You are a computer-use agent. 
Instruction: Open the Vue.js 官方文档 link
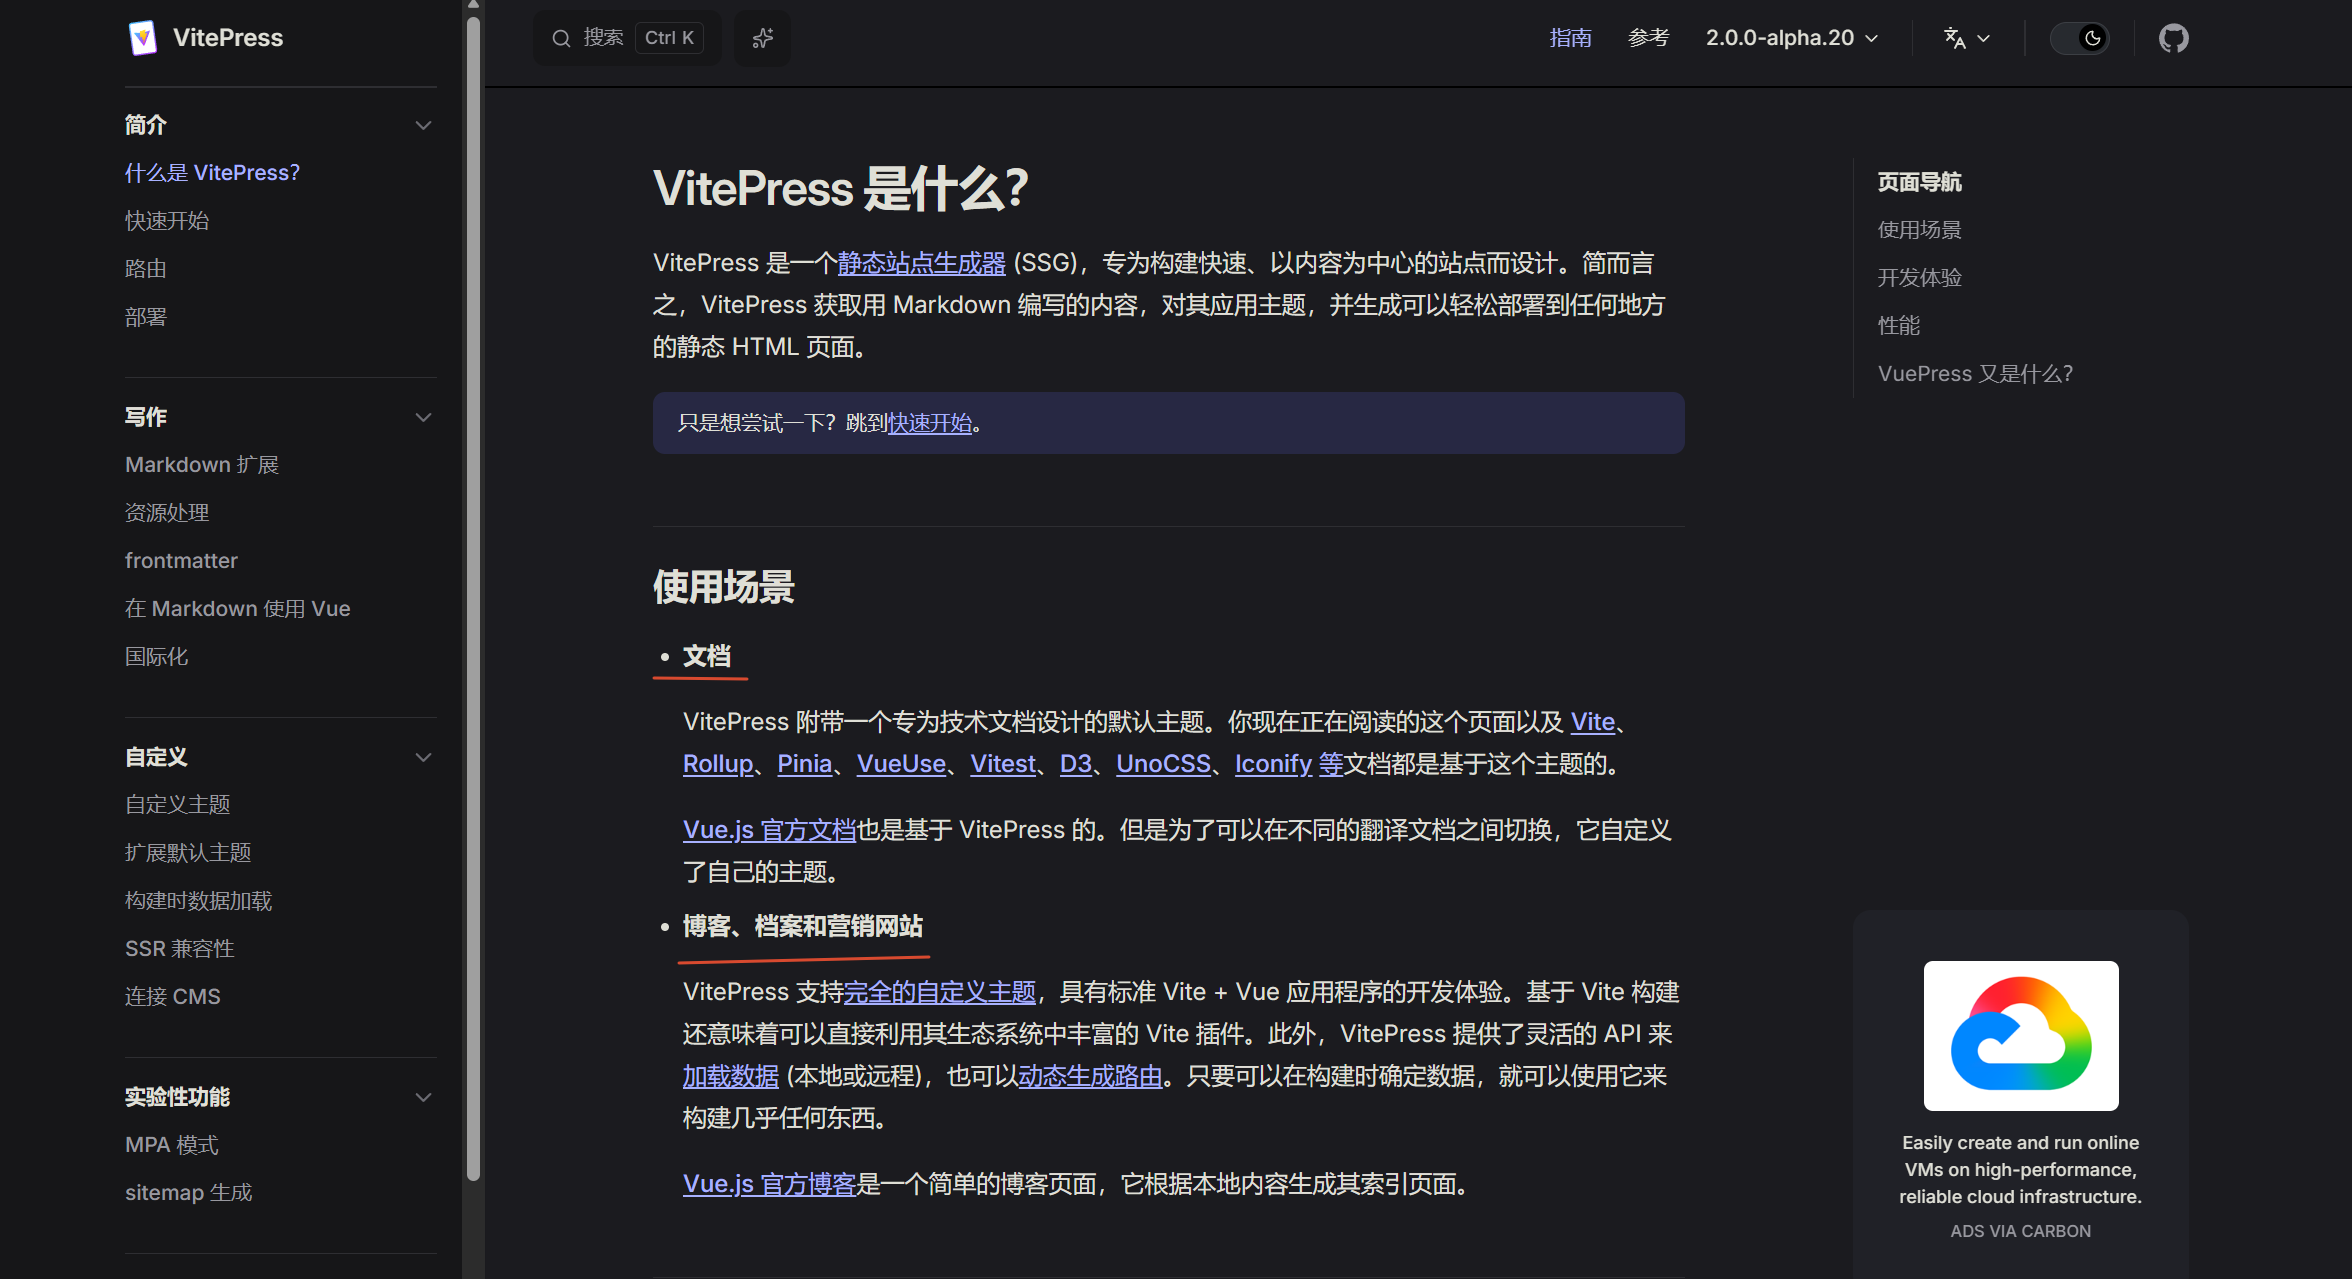(x=769, y=830)
